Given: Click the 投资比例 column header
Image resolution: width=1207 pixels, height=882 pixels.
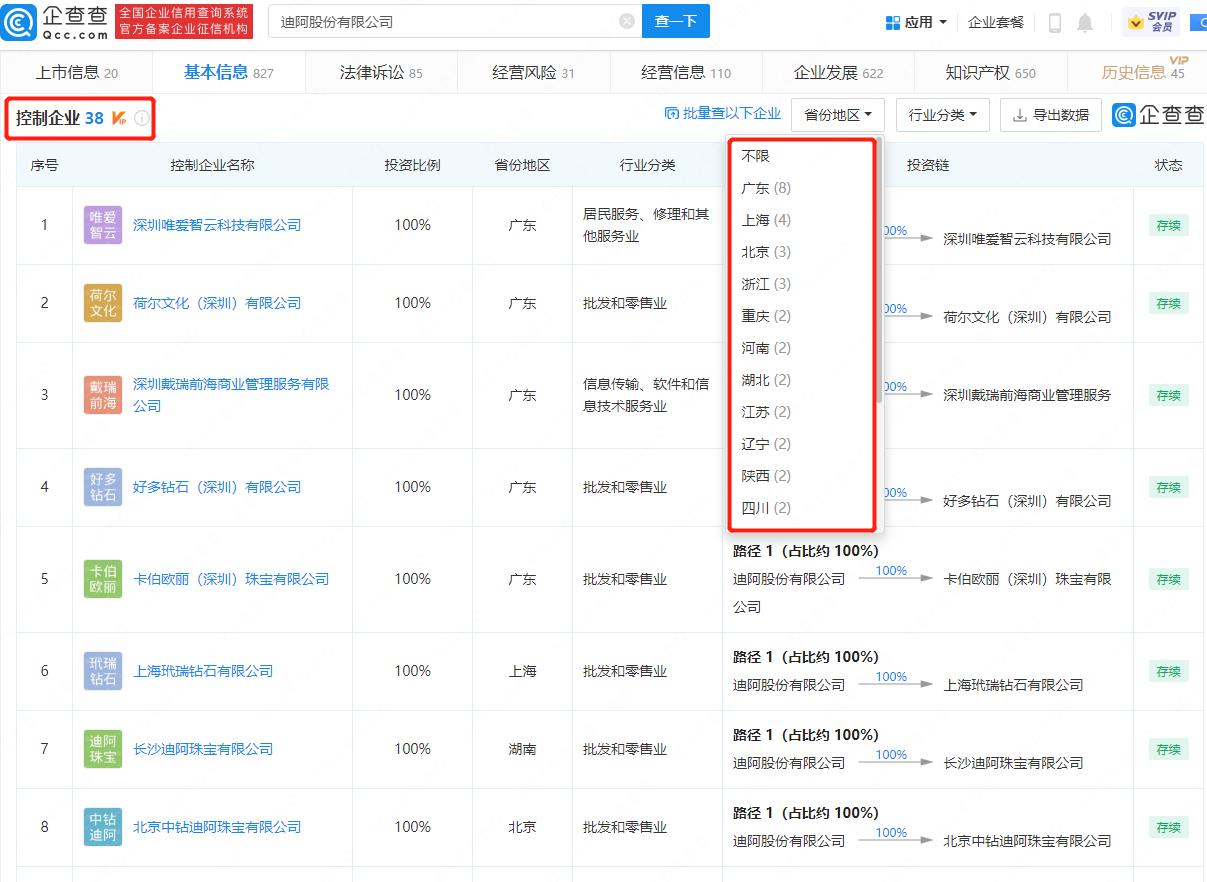Looking at the screenshot, I should pos(412,165).
